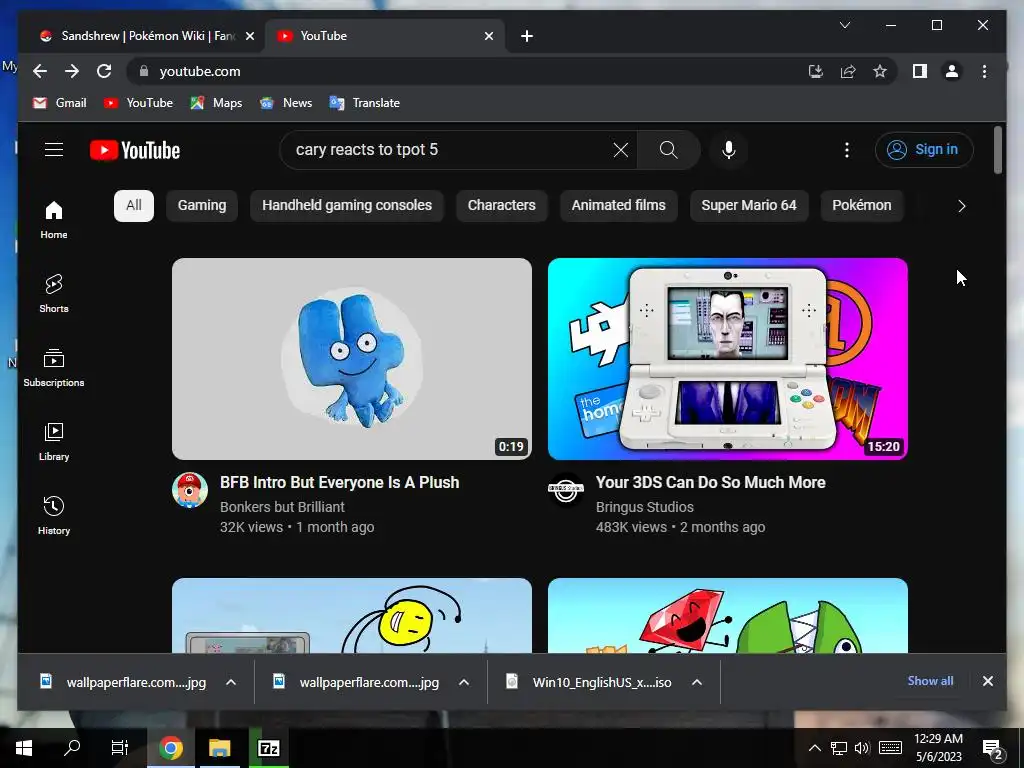Clear the search text with the X
Screen dimensions: 1024x768
point(620,150)
